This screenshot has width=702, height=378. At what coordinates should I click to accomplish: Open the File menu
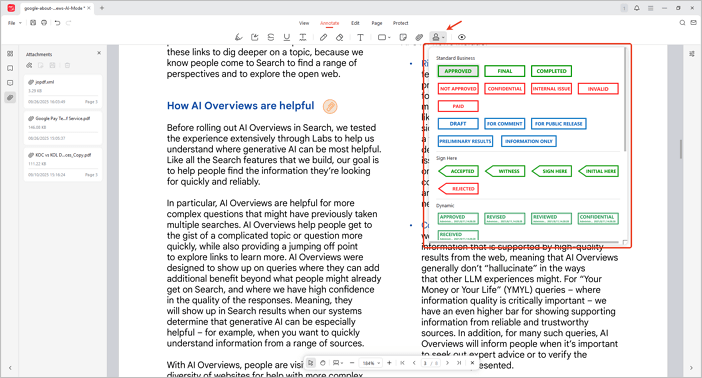tap(14, 23)
